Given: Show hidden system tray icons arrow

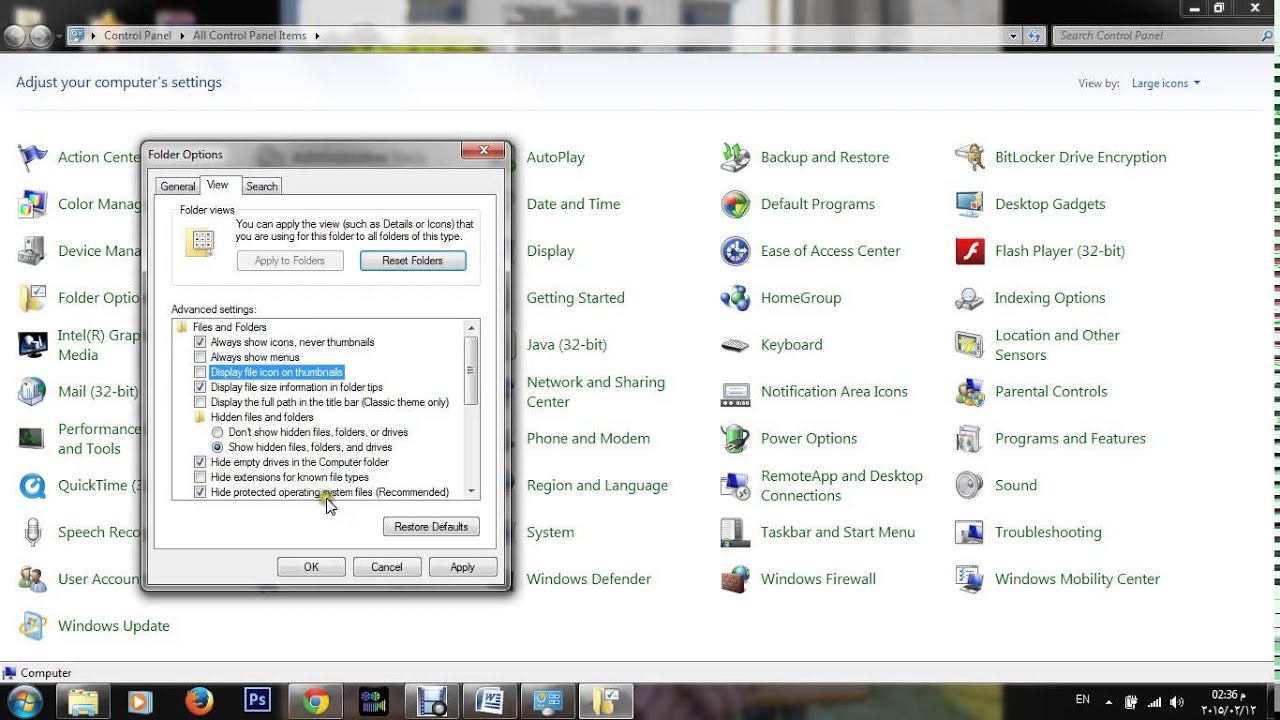Looking at the screenshot, I should click(x=1109, y=701).
